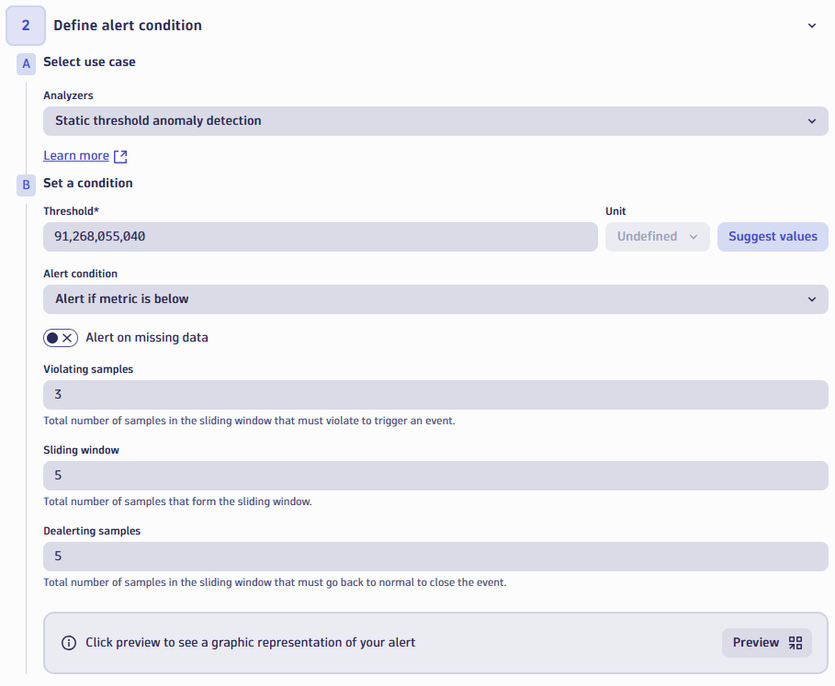Click the Alert on missing data label
The height and width of the screenshot is (686, 835).
coord(147,338)
